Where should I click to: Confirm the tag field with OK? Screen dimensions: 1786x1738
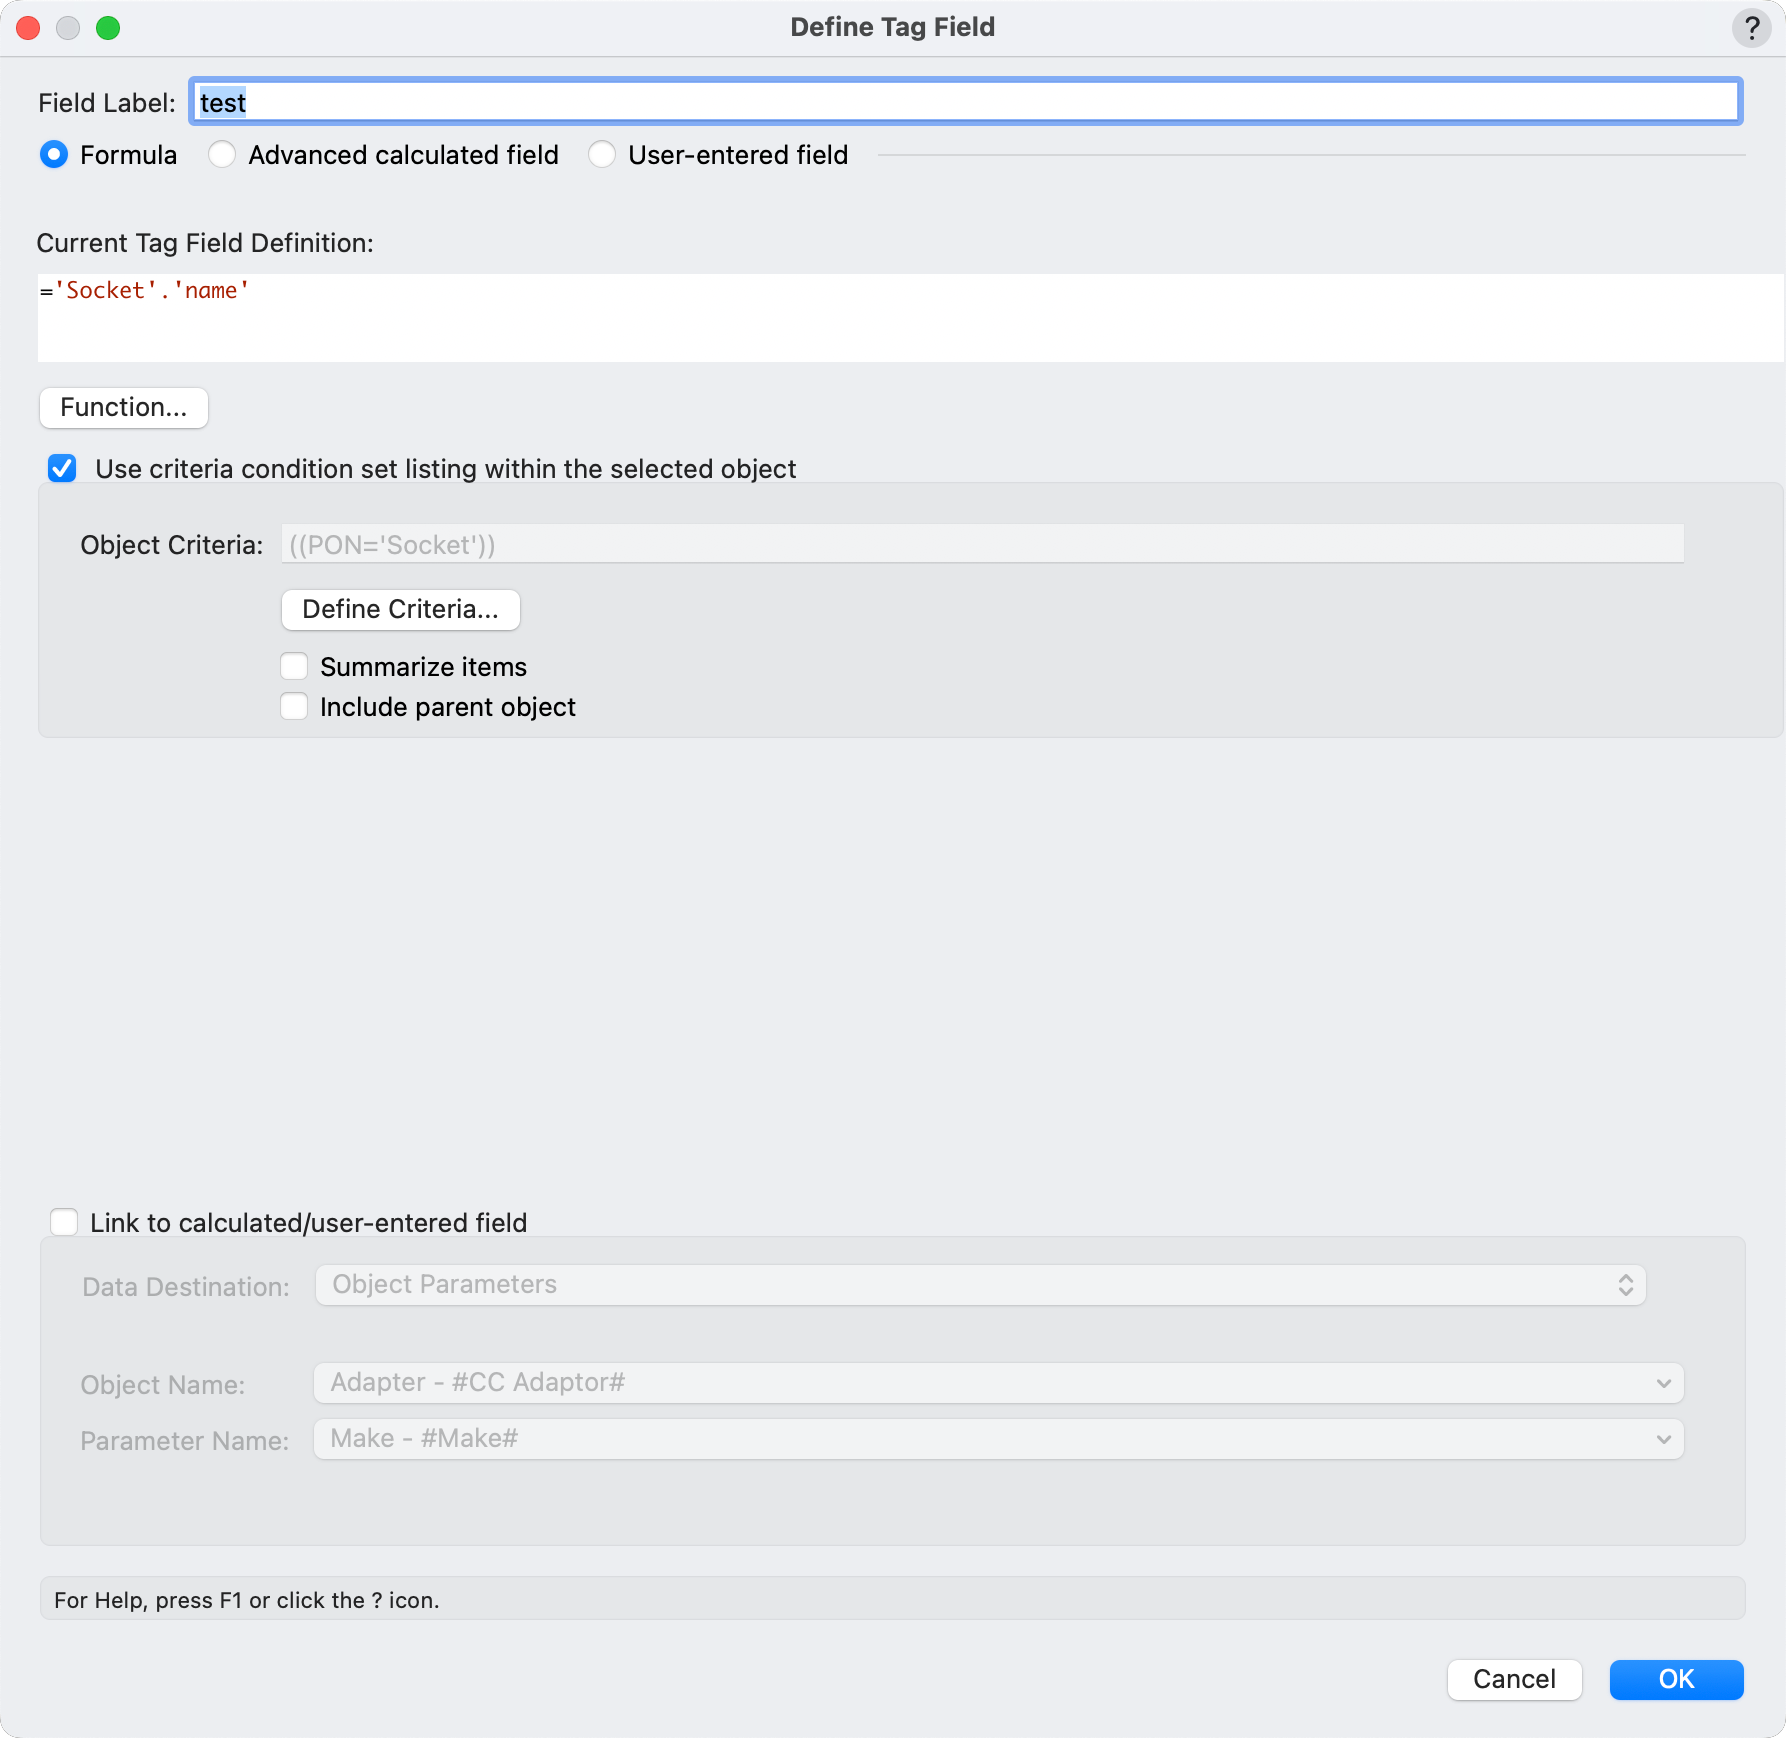(x=1676, y=1679)
